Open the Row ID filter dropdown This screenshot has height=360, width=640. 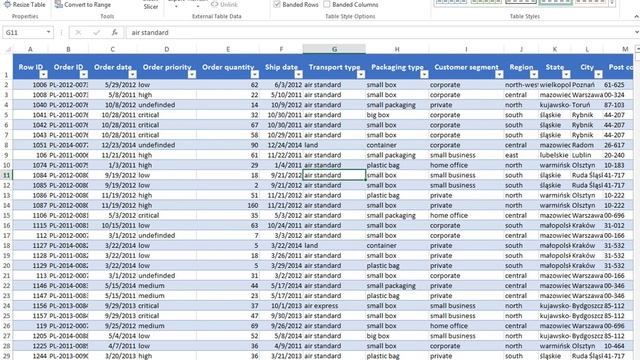tap(43, 74)
